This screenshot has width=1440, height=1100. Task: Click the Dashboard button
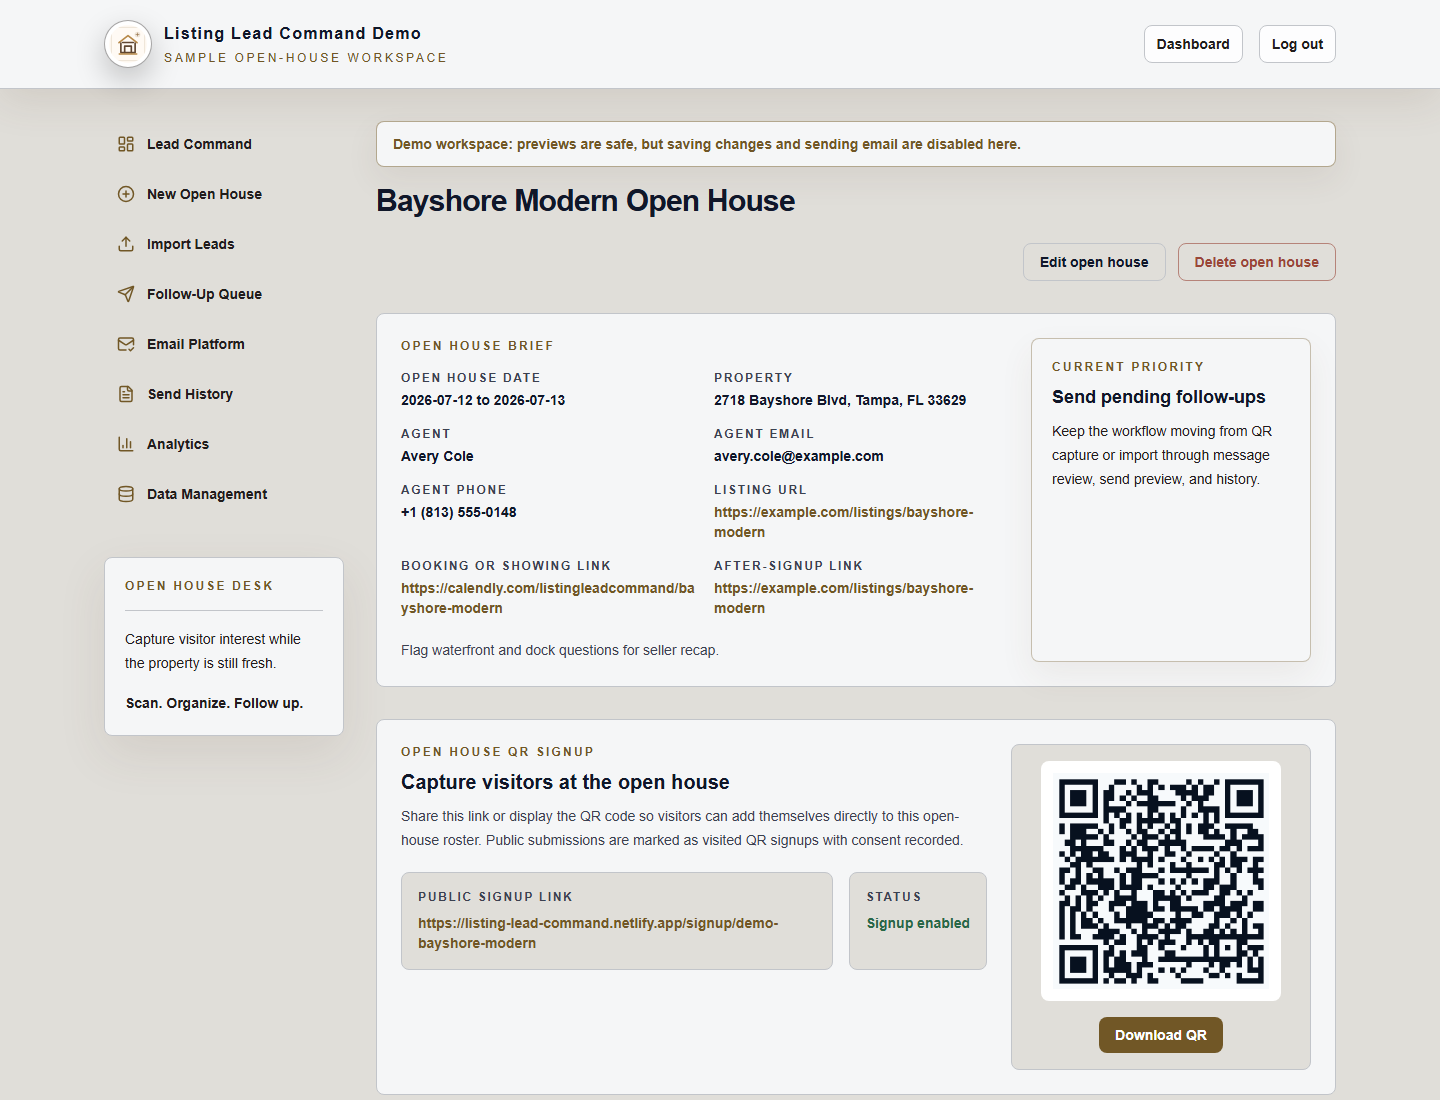point(1193,44)
